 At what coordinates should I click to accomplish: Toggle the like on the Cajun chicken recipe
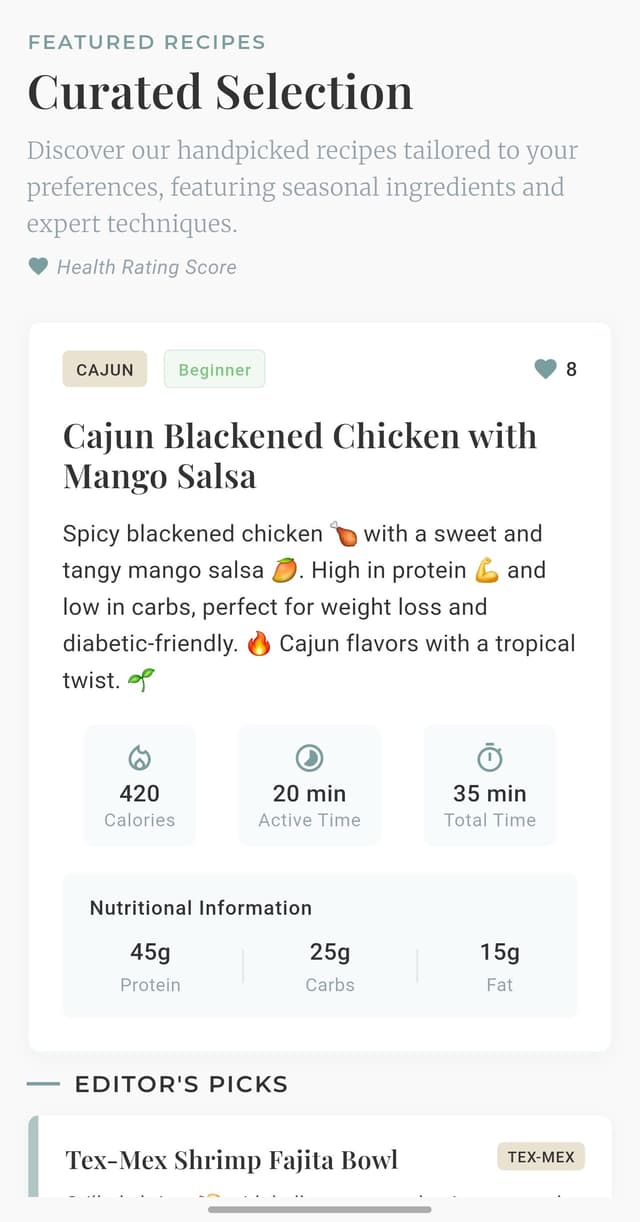545,369
